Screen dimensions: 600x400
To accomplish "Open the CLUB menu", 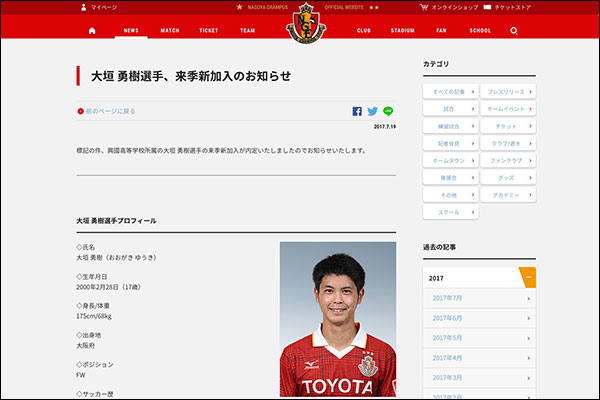I will [364, 31].
